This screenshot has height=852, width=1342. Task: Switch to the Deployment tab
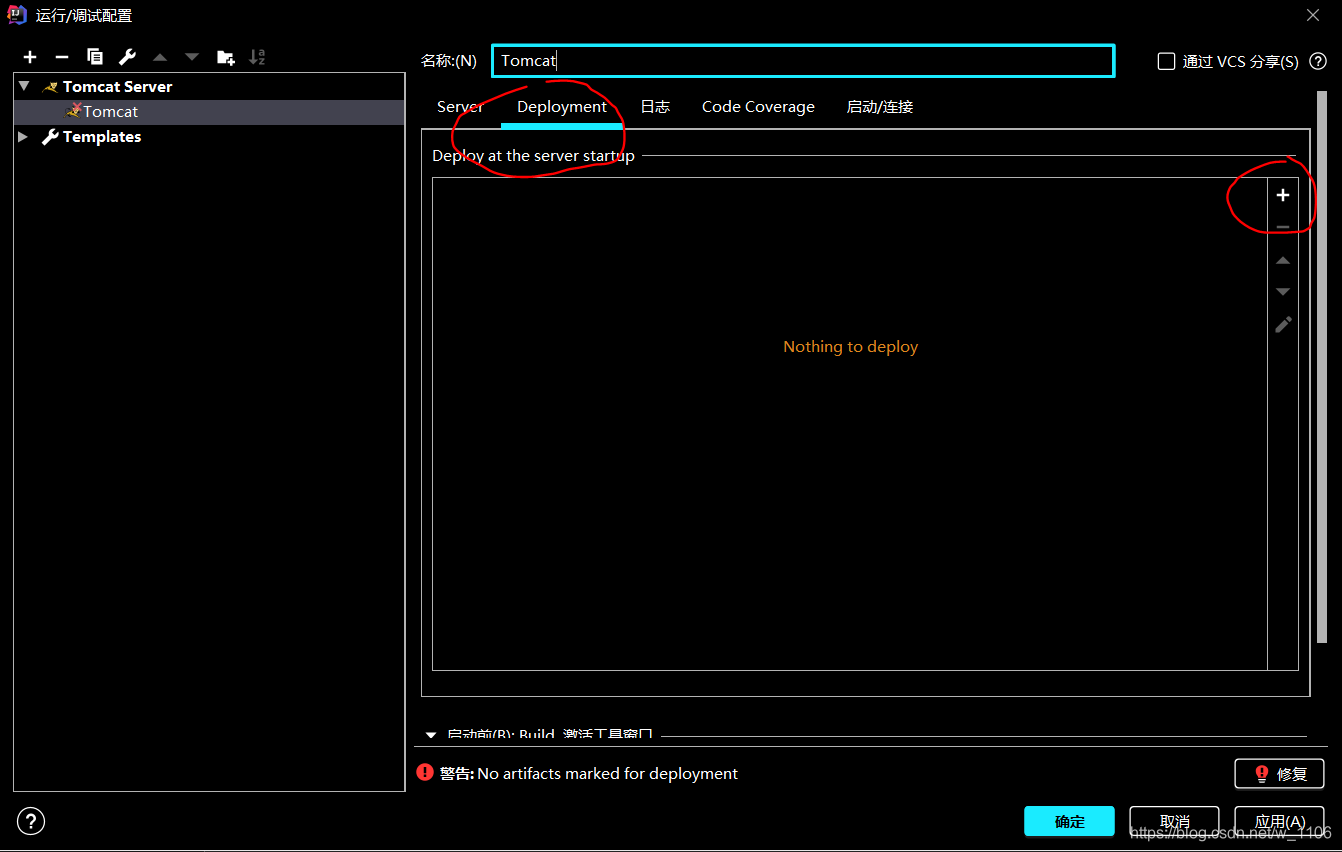click(562, 106)
